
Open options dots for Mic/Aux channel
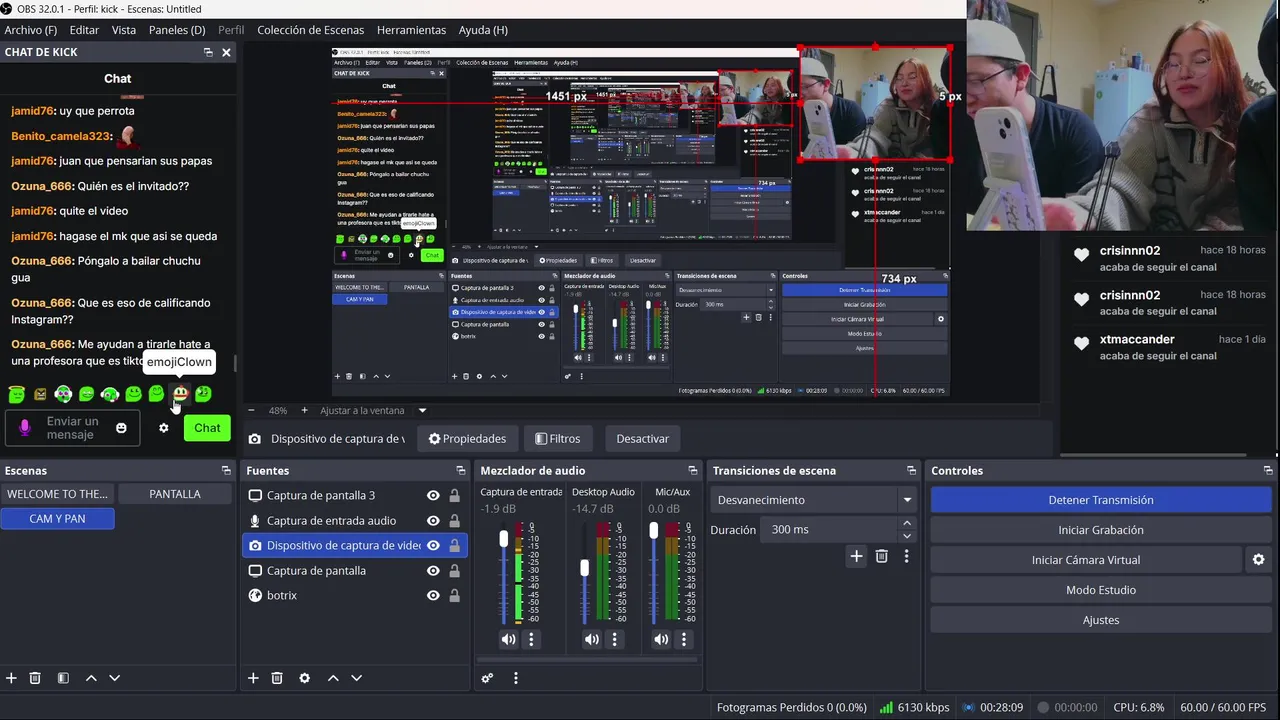684,639
